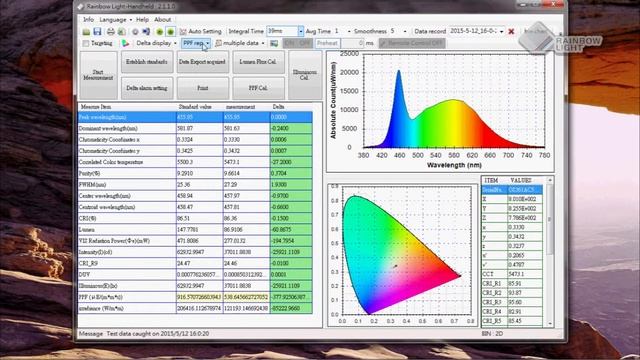Open the Help menu
Image resolution: width=640 pixels, height=360 pixels.
[x=142, y=20]
